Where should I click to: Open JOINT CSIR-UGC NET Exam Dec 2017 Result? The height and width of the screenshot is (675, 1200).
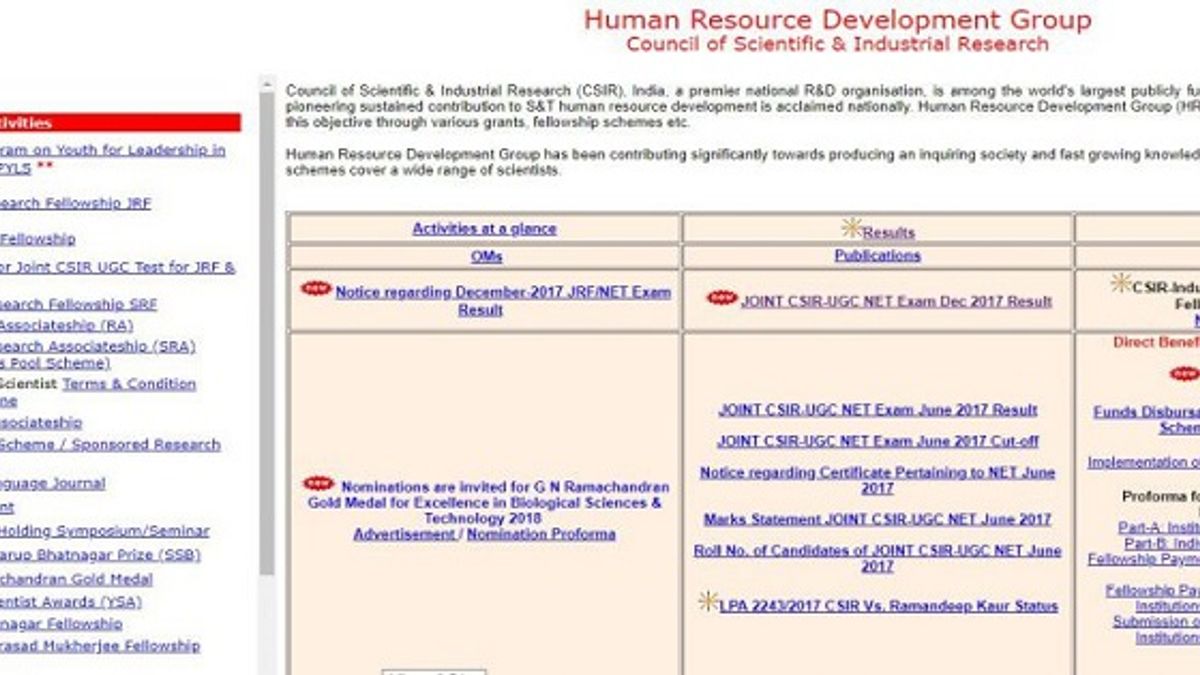896,301
